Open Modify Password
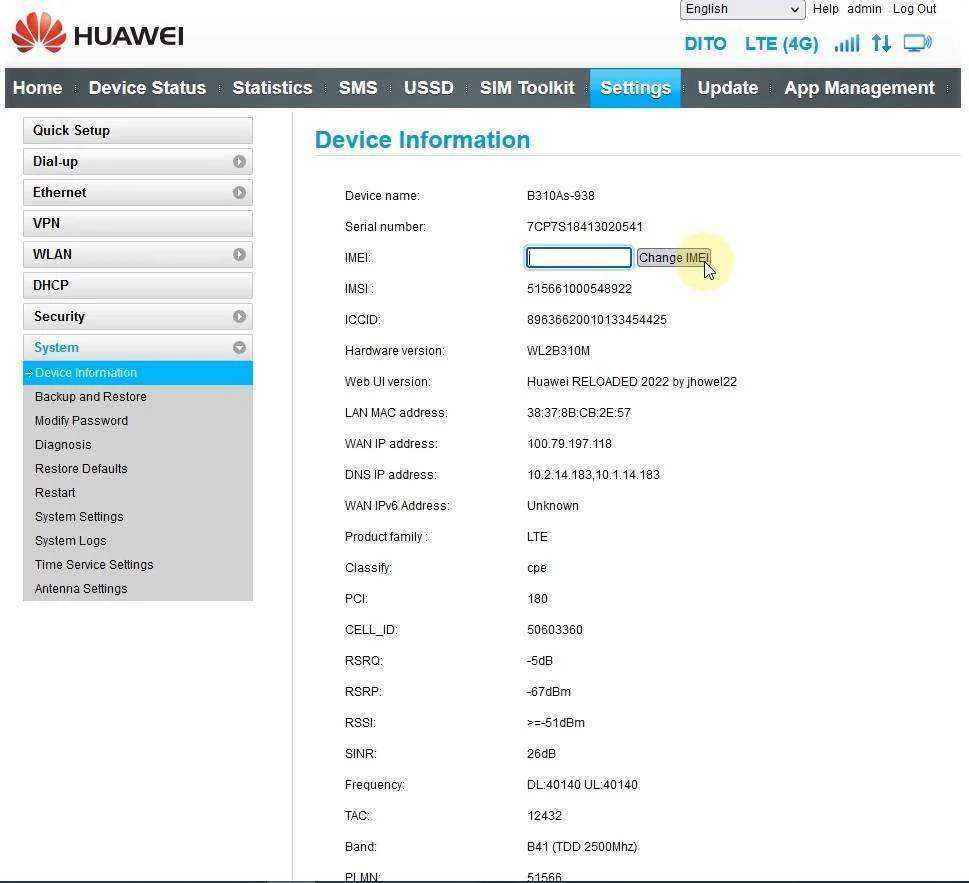This screenshot has width=969, height=883. click(x=82, y=421)
